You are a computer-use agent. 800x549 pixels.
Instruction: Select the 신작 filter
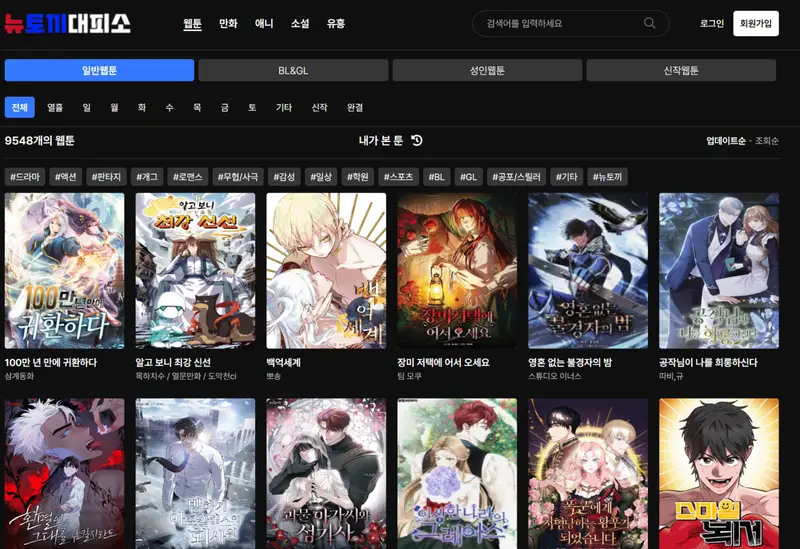click(319, 107)
